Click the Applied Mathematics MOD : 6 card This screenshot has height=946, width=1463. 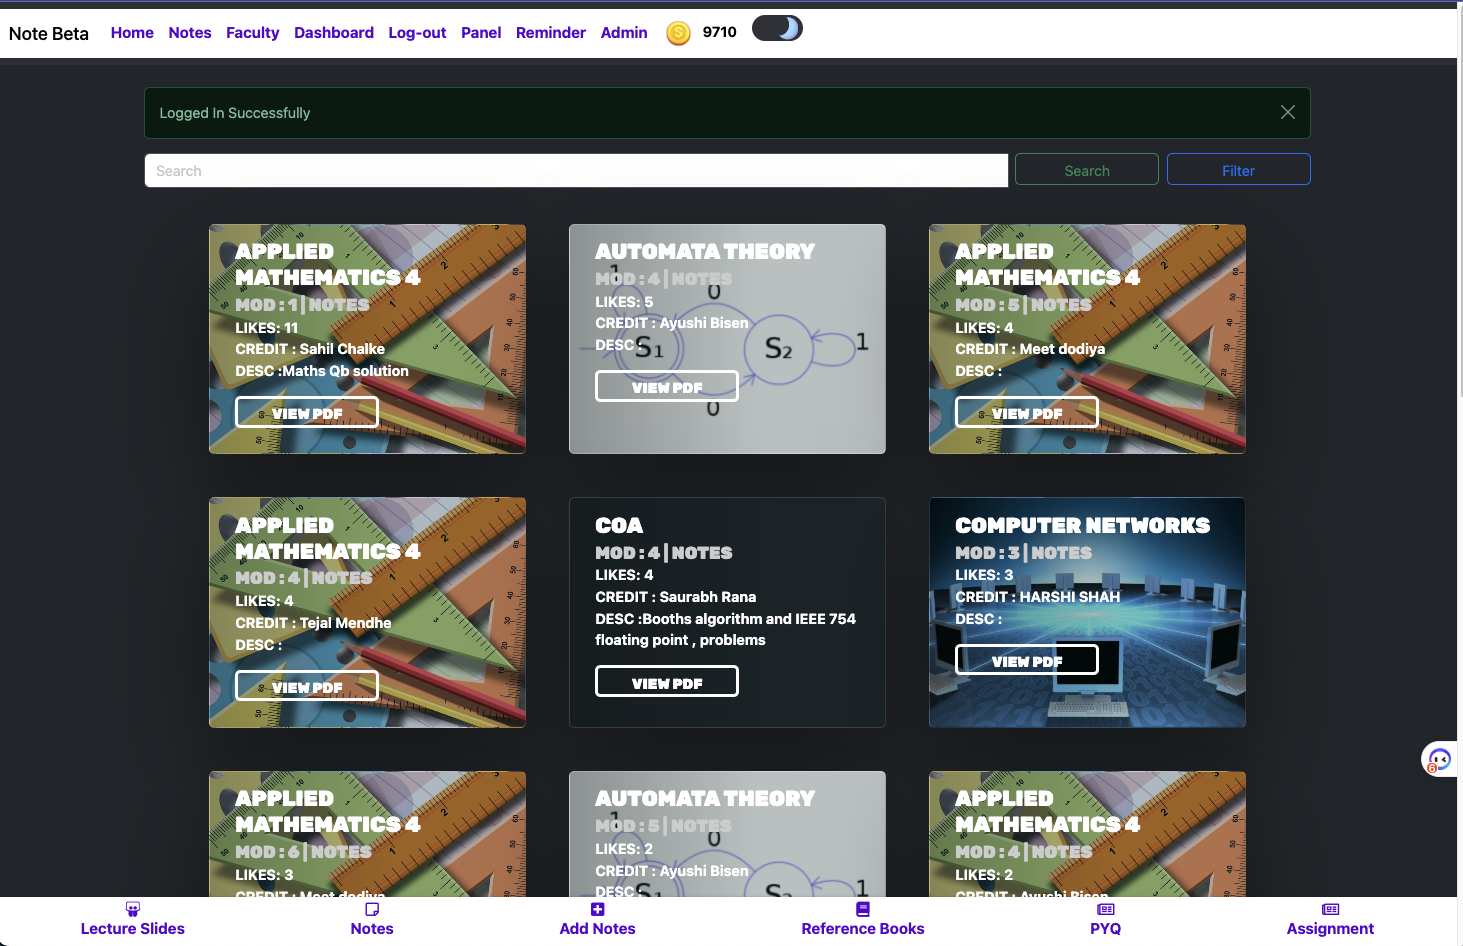(367, 835)
